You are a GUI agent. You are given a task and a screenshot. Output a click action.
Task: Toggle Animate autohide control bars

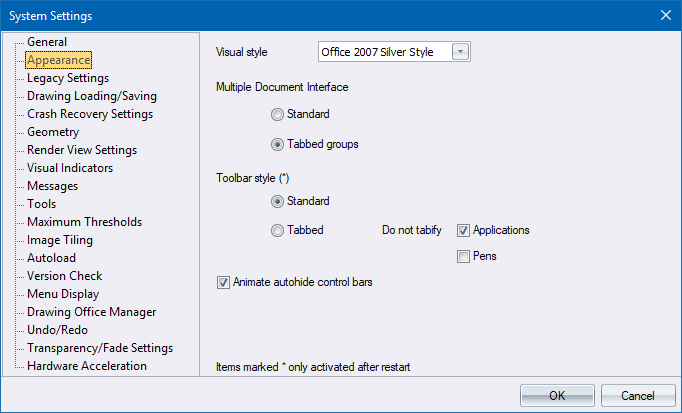pyautogui.click(x=223, y=283)
